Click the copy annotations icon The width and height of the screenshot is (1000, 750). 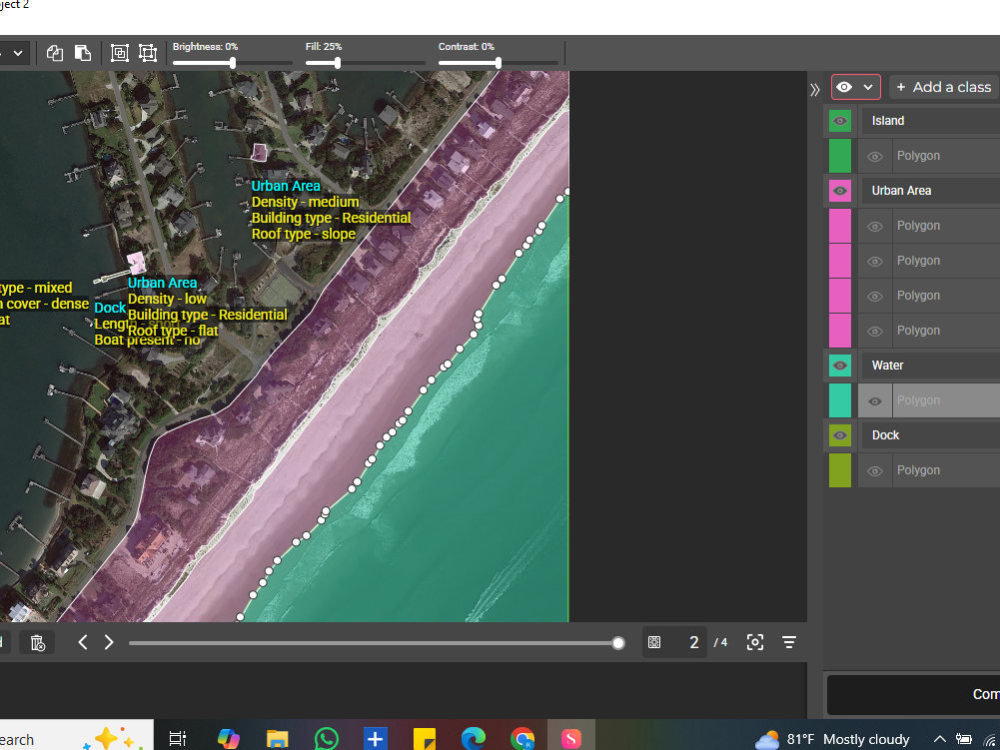55,53
